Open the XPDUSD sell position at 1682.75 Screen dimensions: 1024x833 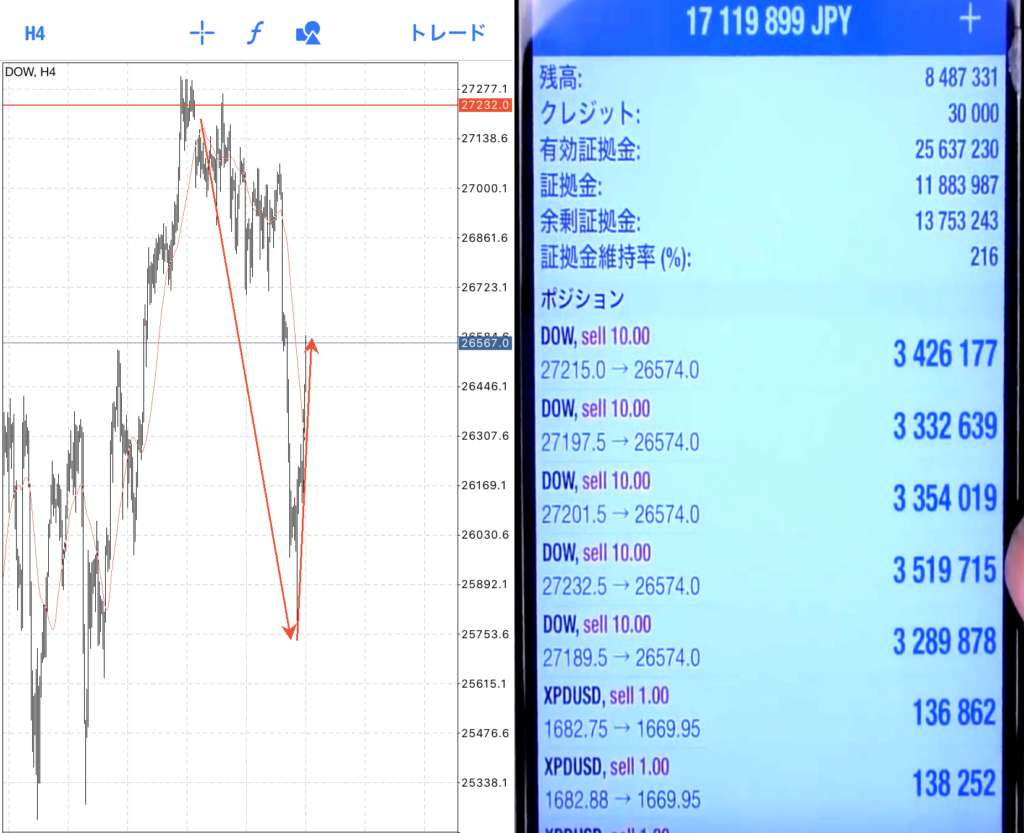(x=768, y=713)
